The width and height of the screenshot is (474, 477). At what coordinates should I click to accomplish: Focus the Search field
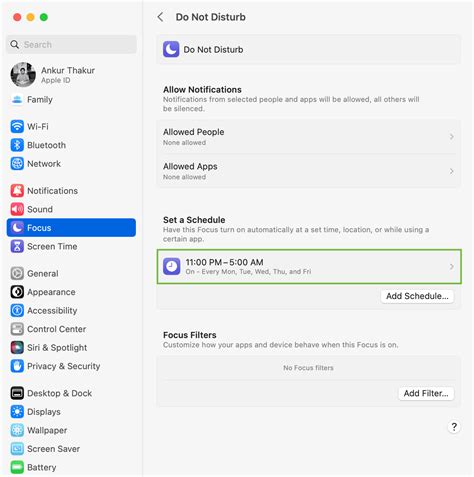pyautogui.click(x=71, y=44)
